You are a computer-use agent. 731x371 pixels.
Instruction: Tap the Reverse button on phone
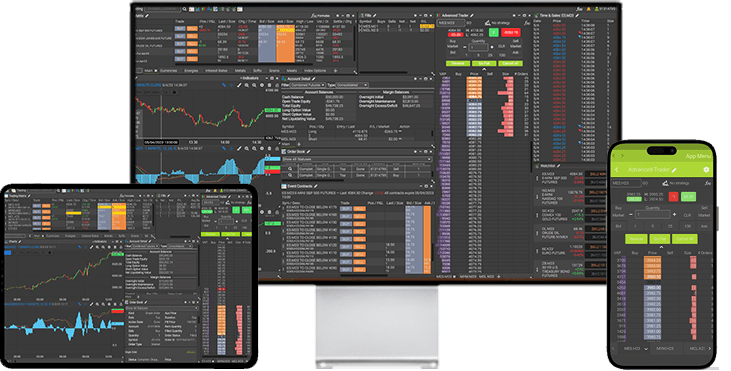coord(636,239)
